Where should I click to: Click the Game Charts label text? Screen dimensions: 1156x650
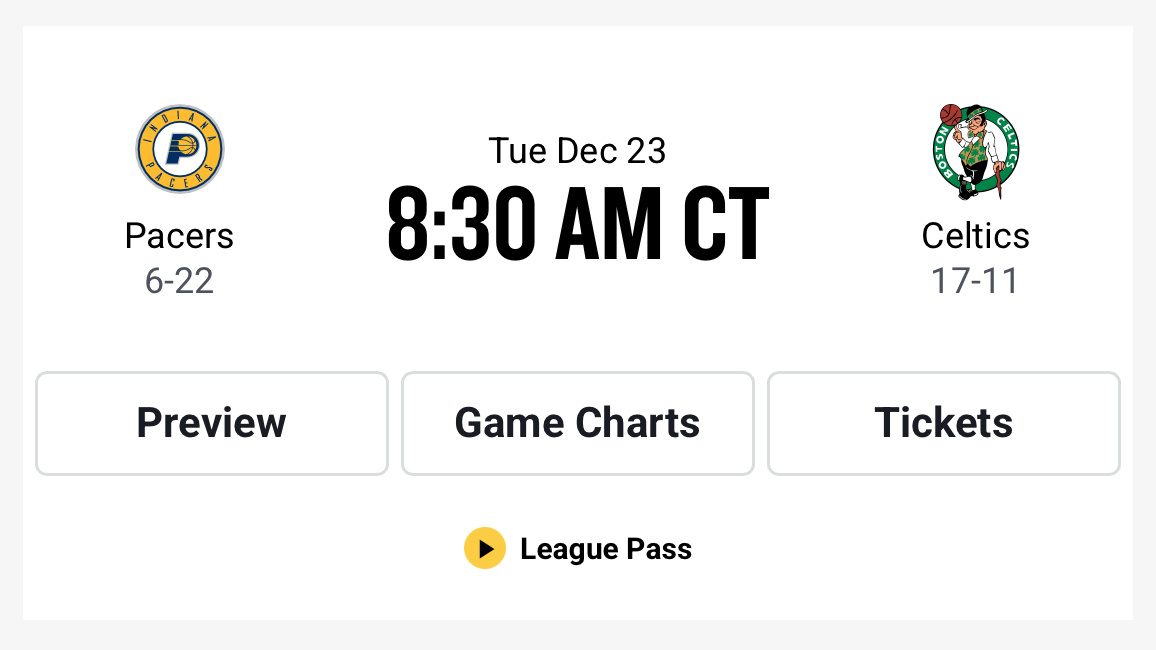(x=577, y=423)
